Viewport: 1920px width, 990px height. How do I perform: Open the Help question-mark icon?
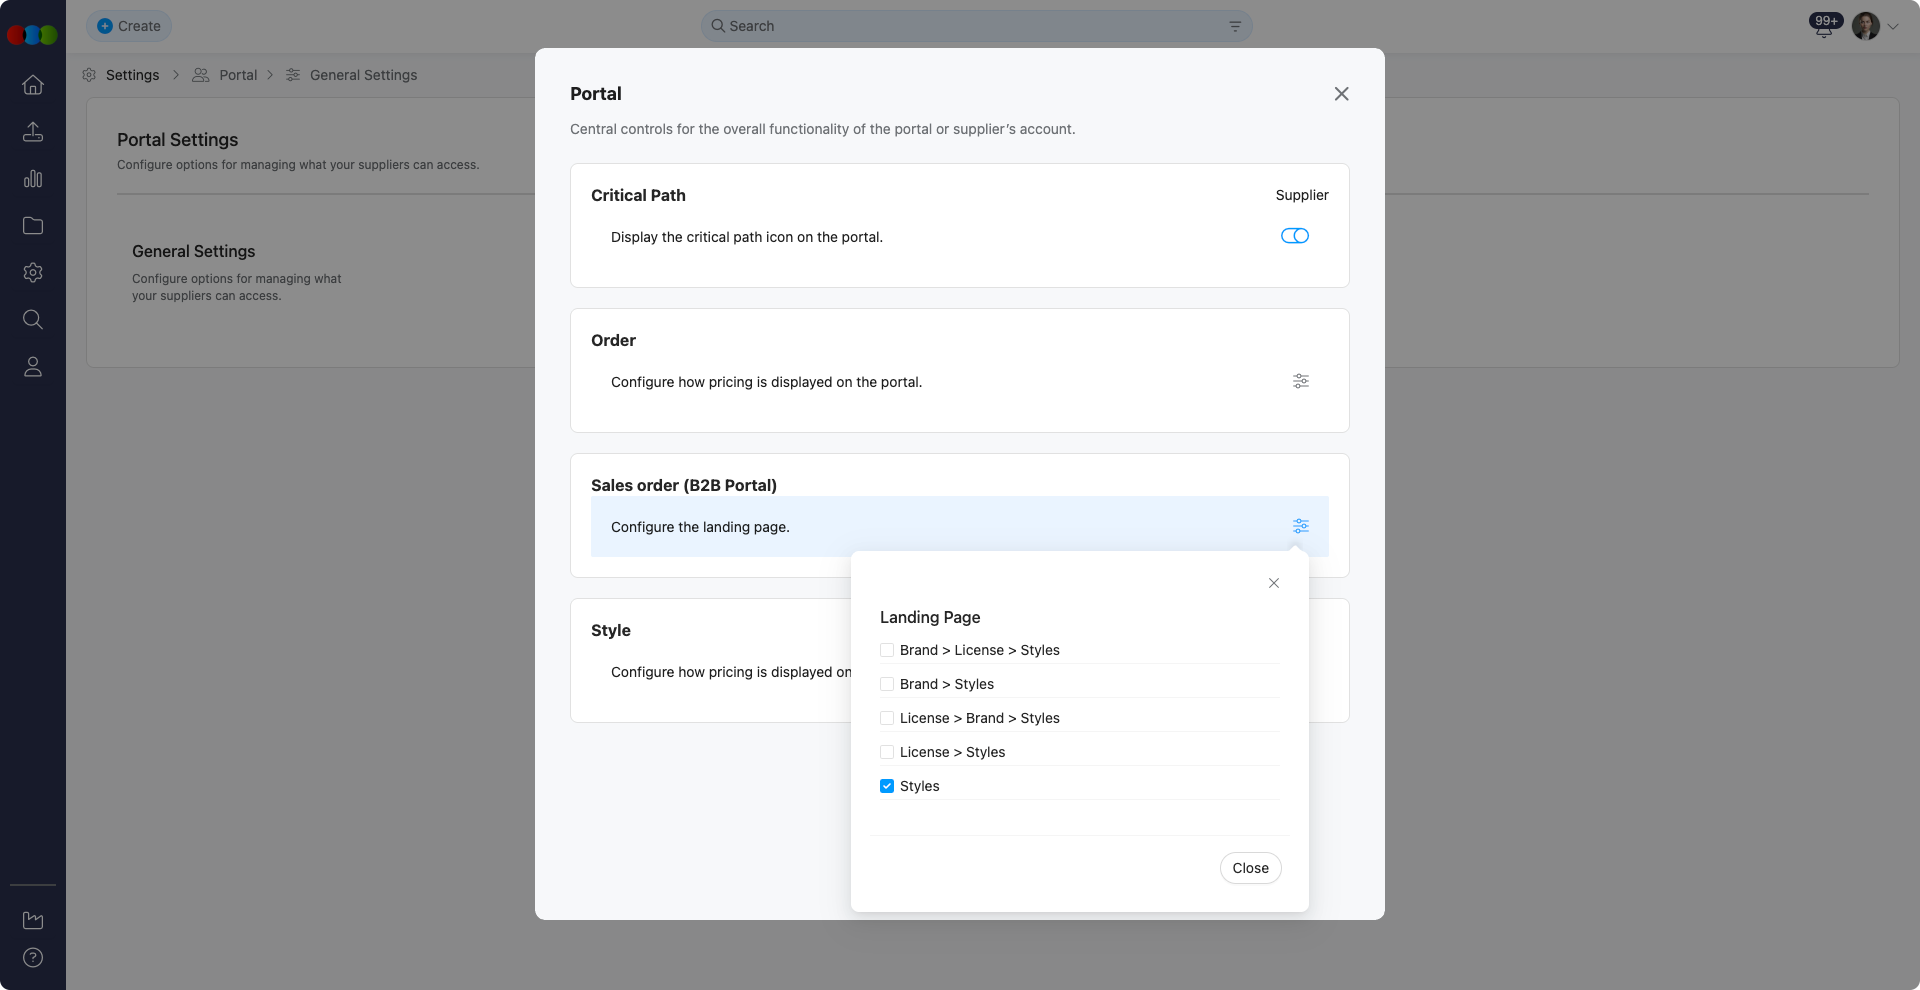(x=33, y=958)
